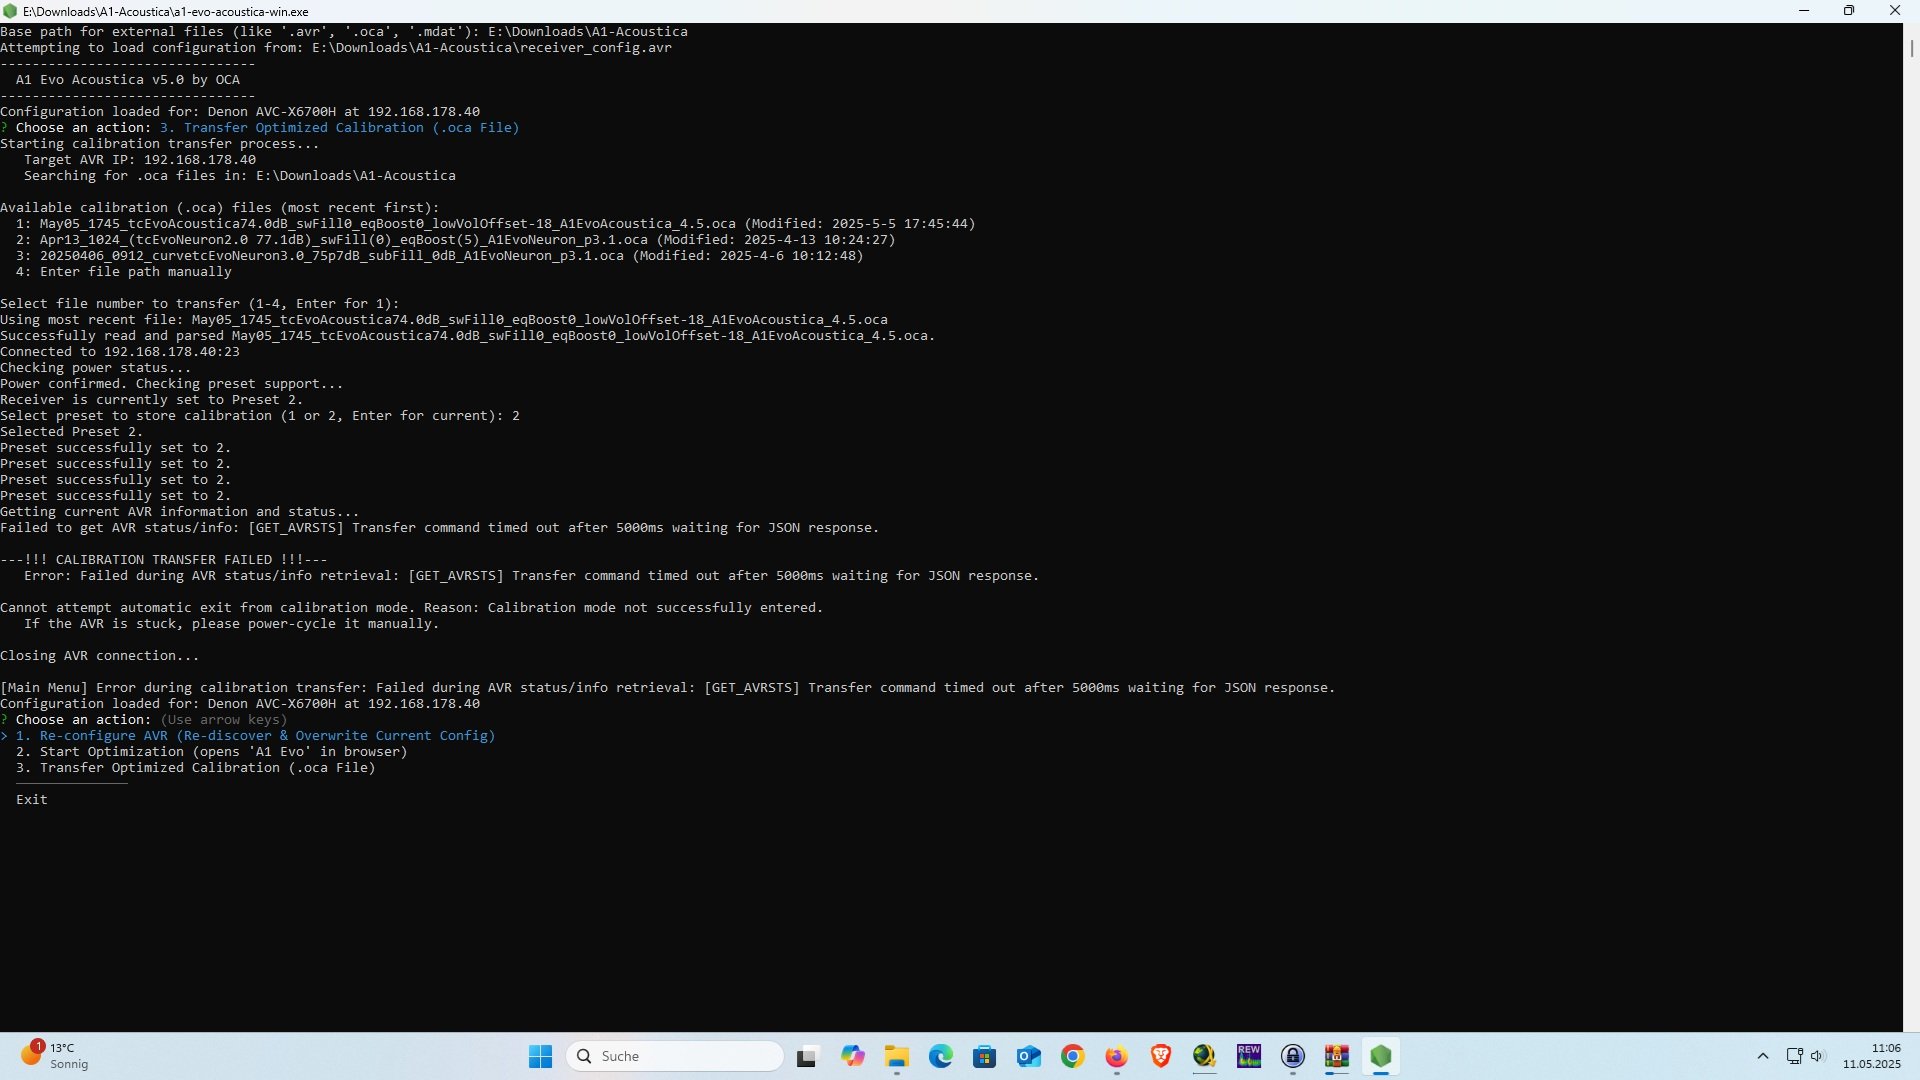The width and height of the screenshot is (1920, 1080).
Task: Click the Suche search box
Action: [x=675, y=1056]
